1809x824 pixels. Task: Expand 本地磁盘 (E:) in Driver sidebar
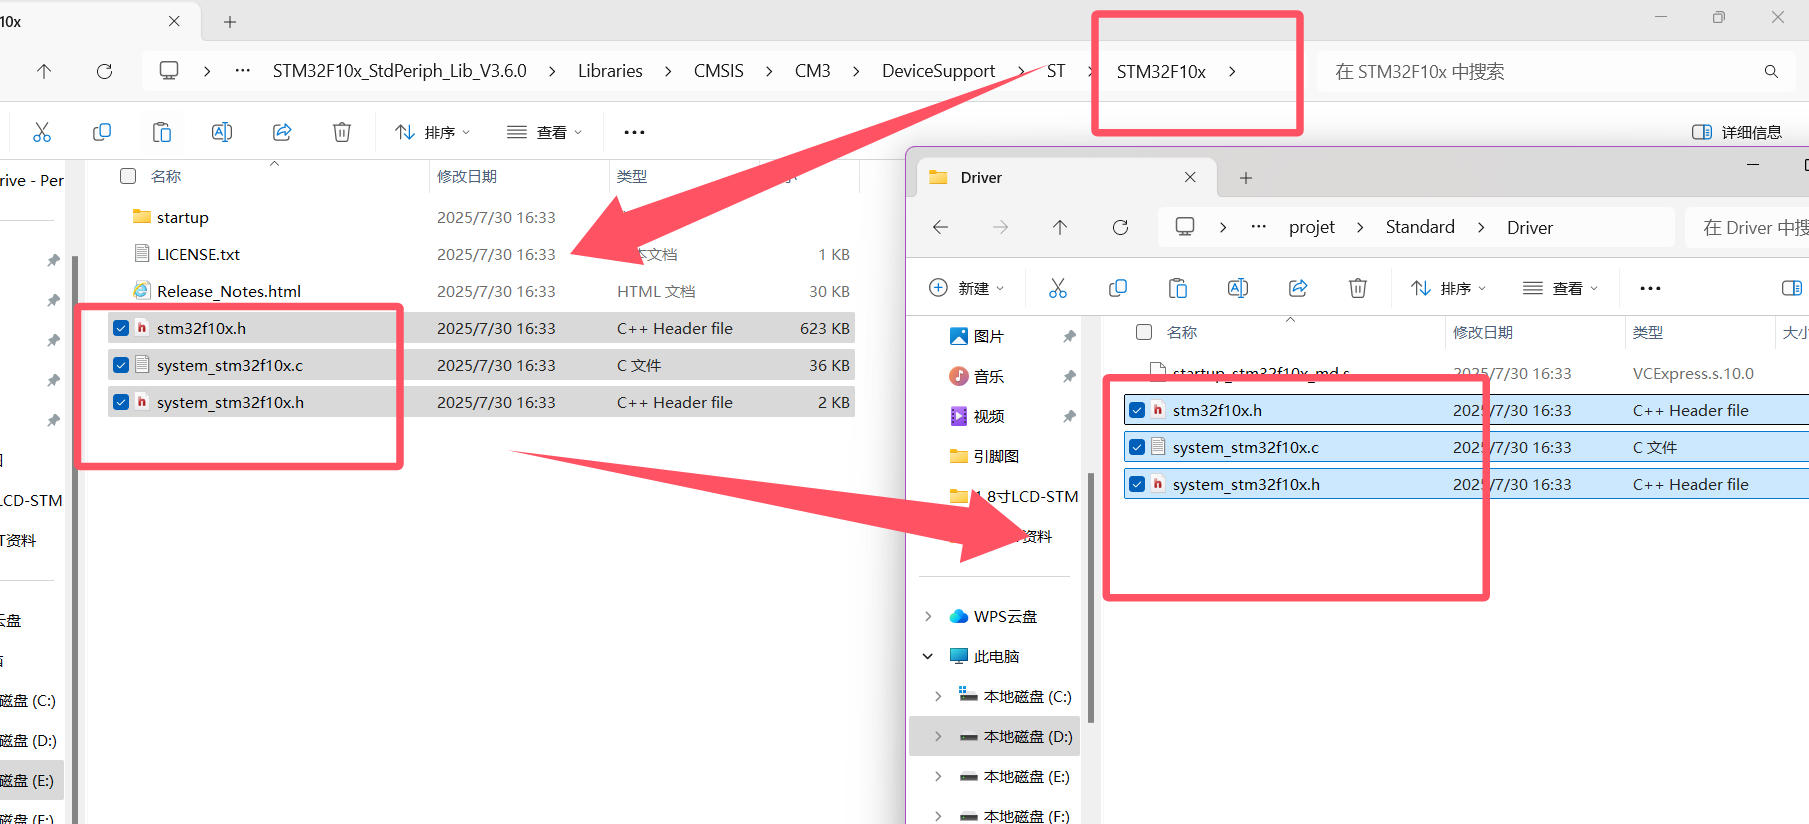(938, 776)
